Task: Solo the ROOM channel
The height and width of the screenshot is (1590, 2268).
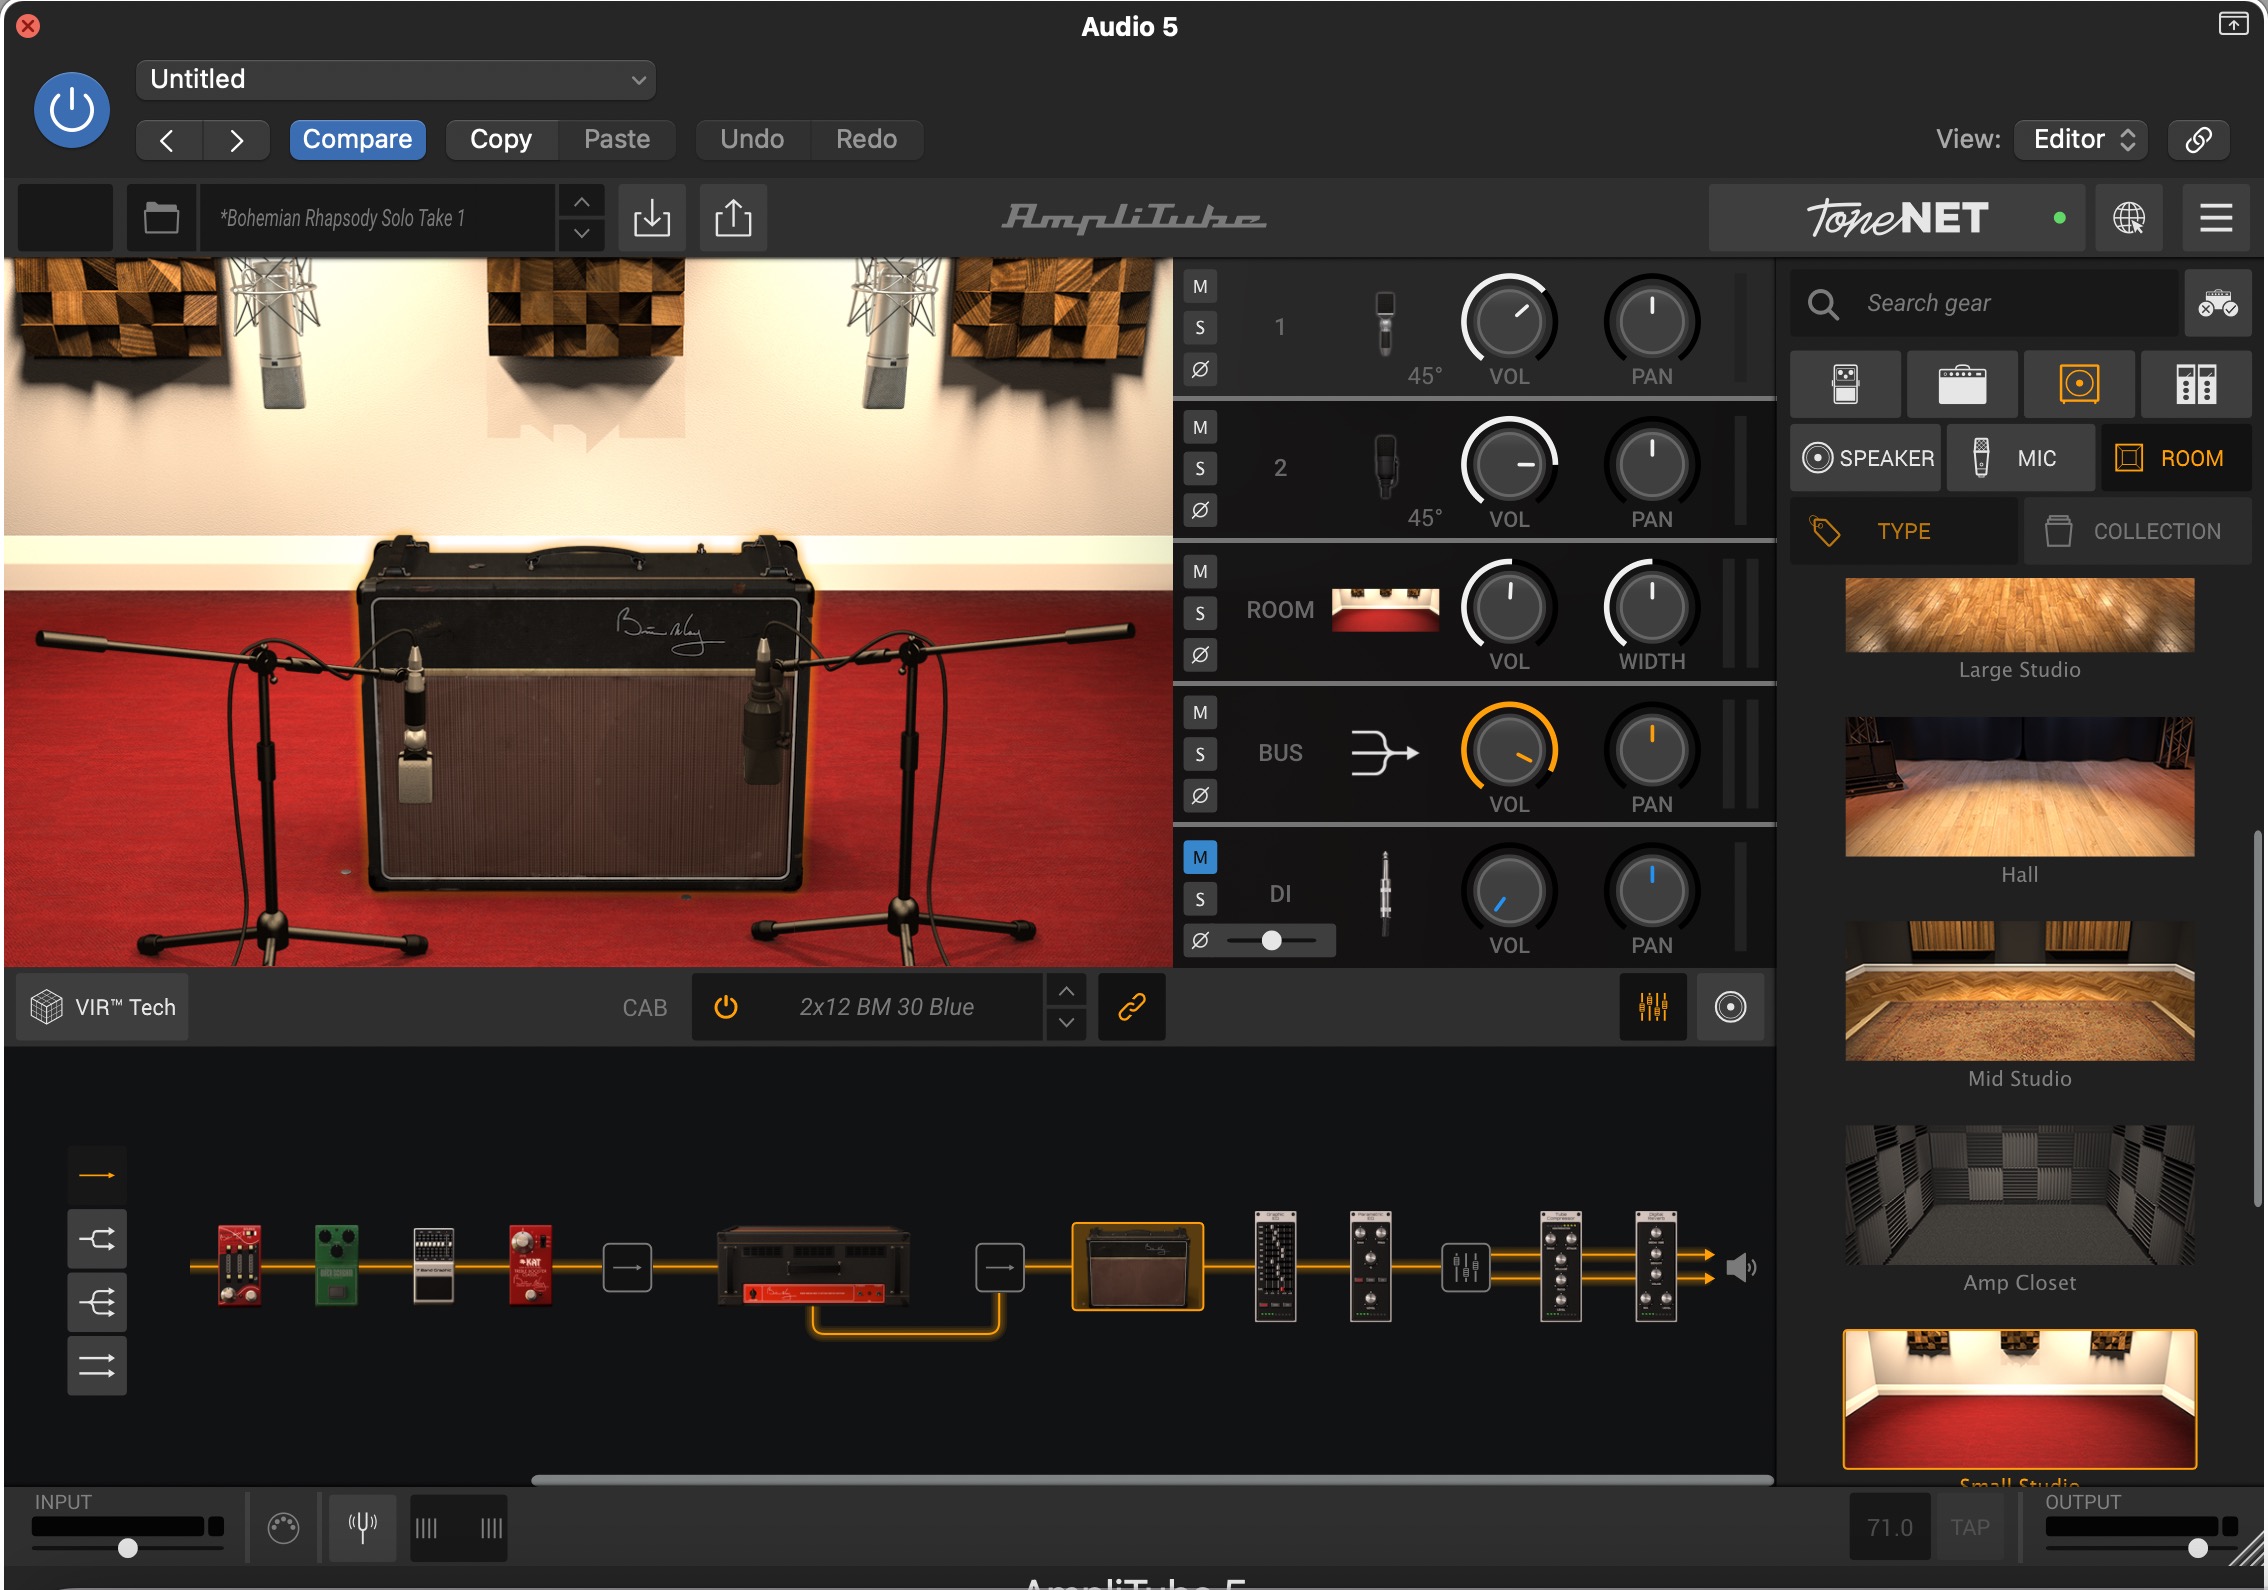Action: pos(1200,613)
